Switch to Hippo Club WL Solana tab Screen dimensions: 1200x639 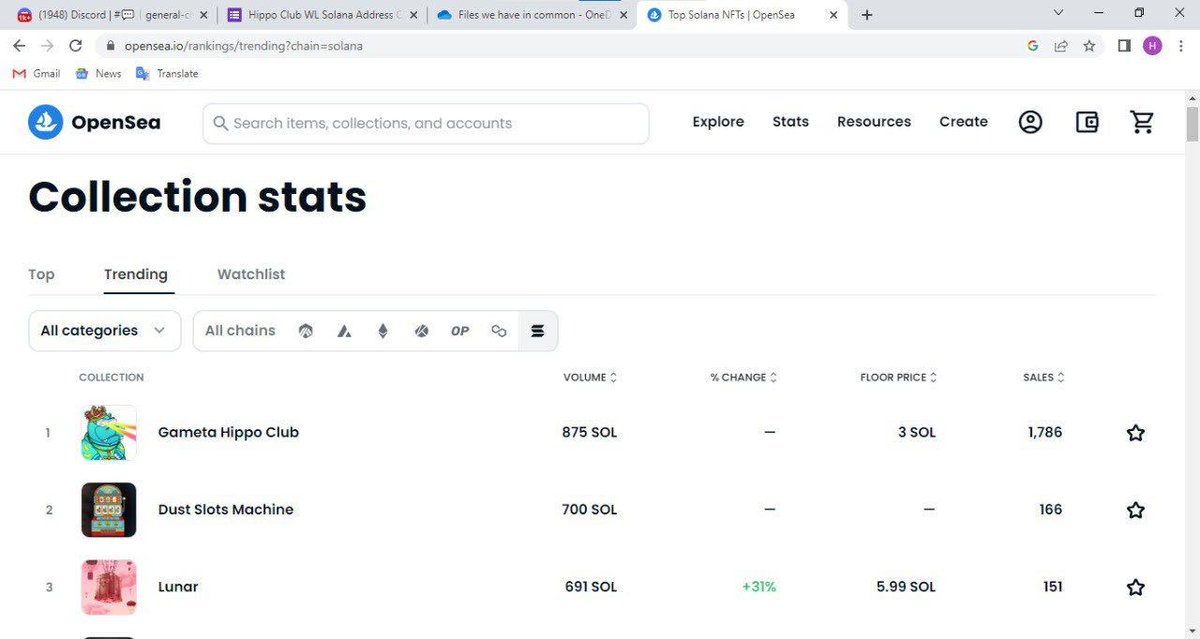click(322, 15)
